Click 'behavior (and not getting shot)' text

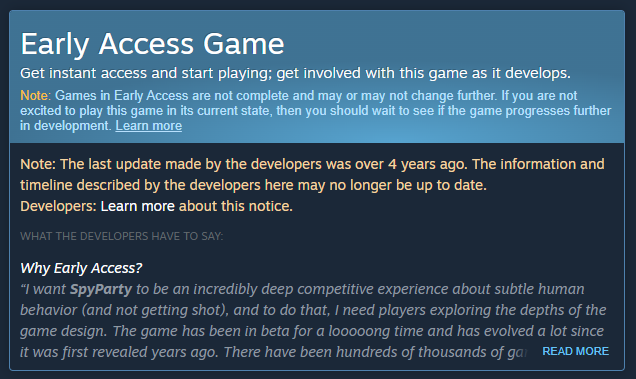[x=124, y=310]
